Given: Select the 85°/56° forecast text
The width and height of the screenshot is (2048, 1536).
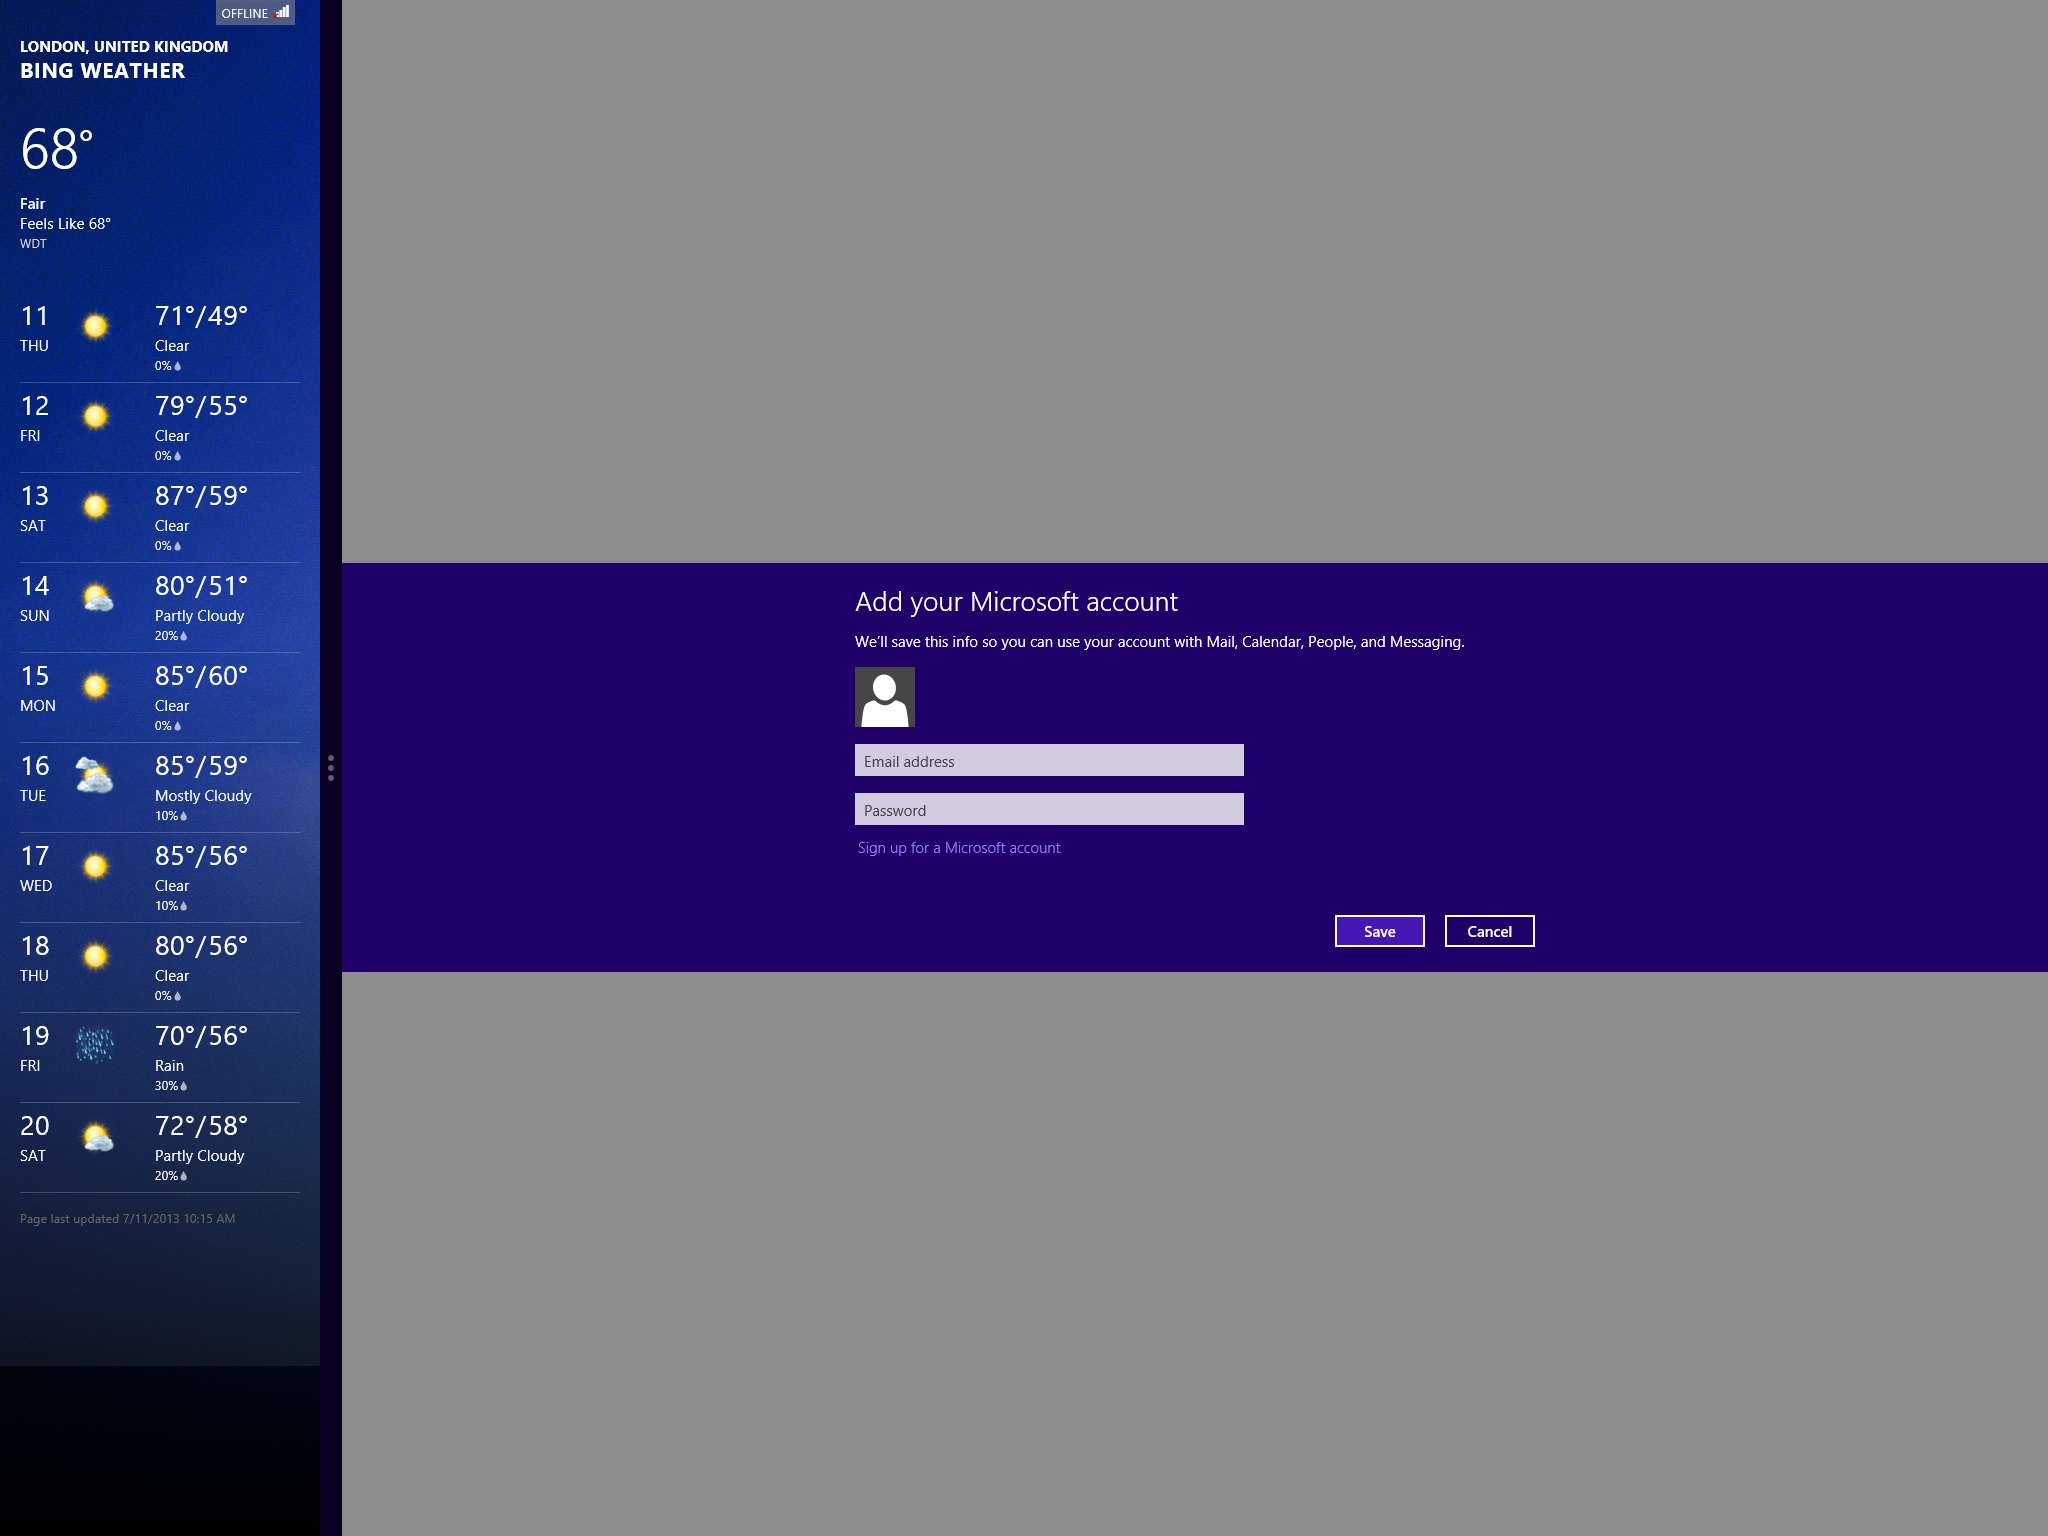Looking at the screenshot, I should (201, 856).
